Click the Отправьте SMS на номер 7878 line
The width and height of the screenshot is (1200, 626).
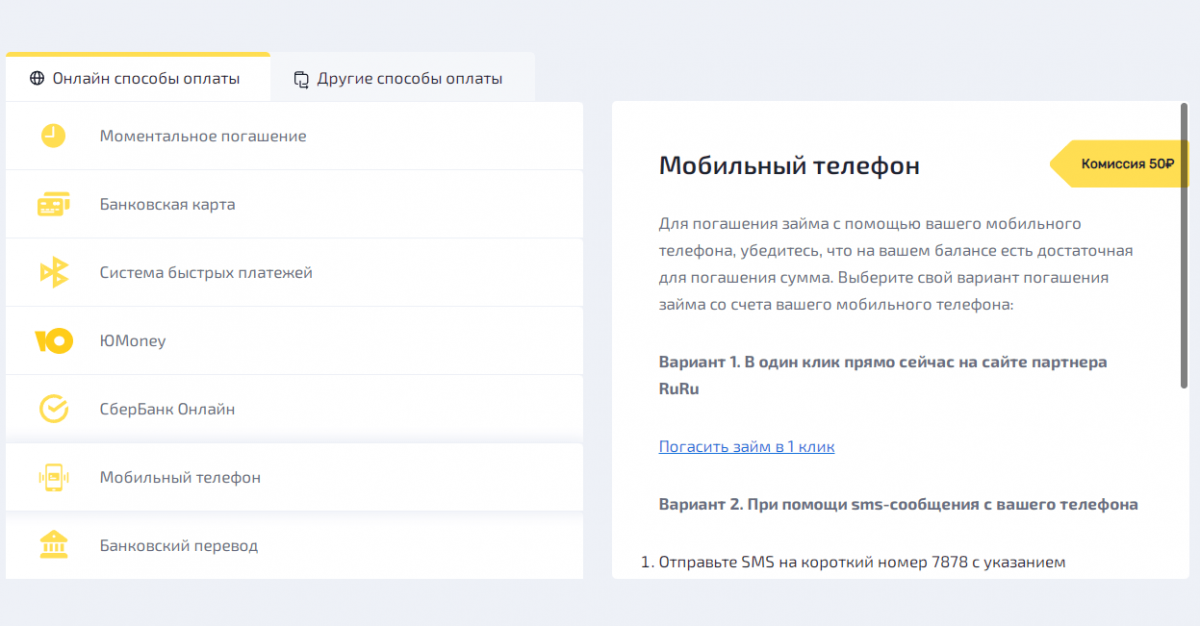tap(862, 562)
